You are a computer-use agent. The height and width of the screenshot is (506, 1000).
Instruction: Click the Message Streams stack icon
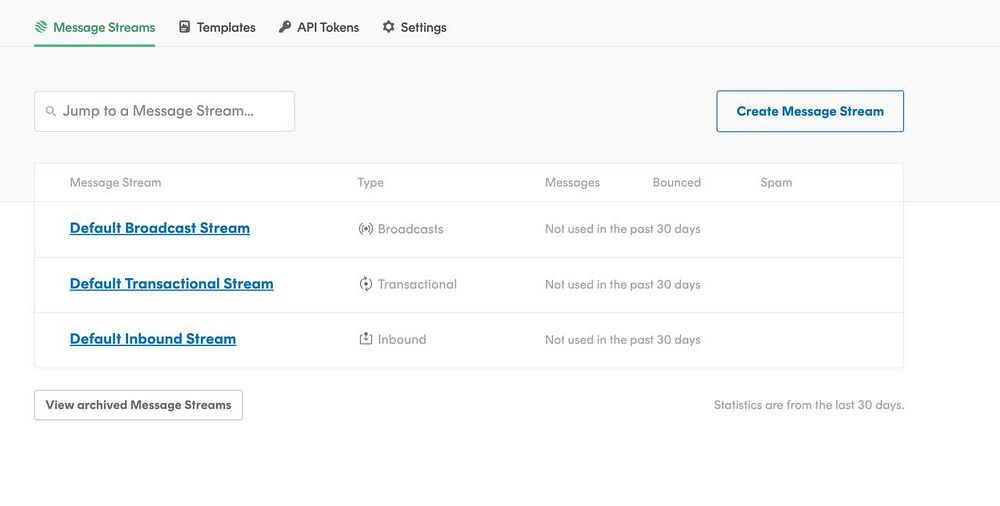(41, 27)
